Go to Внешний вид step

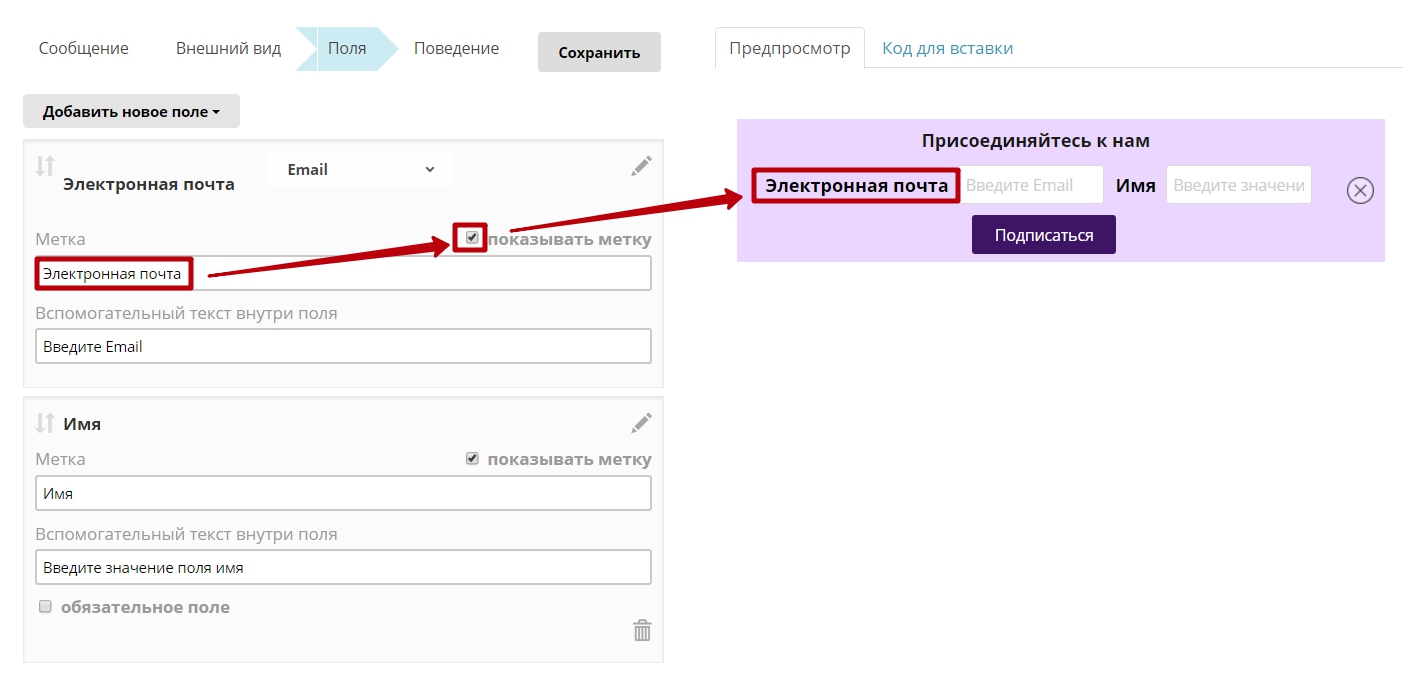click(228, 48)
